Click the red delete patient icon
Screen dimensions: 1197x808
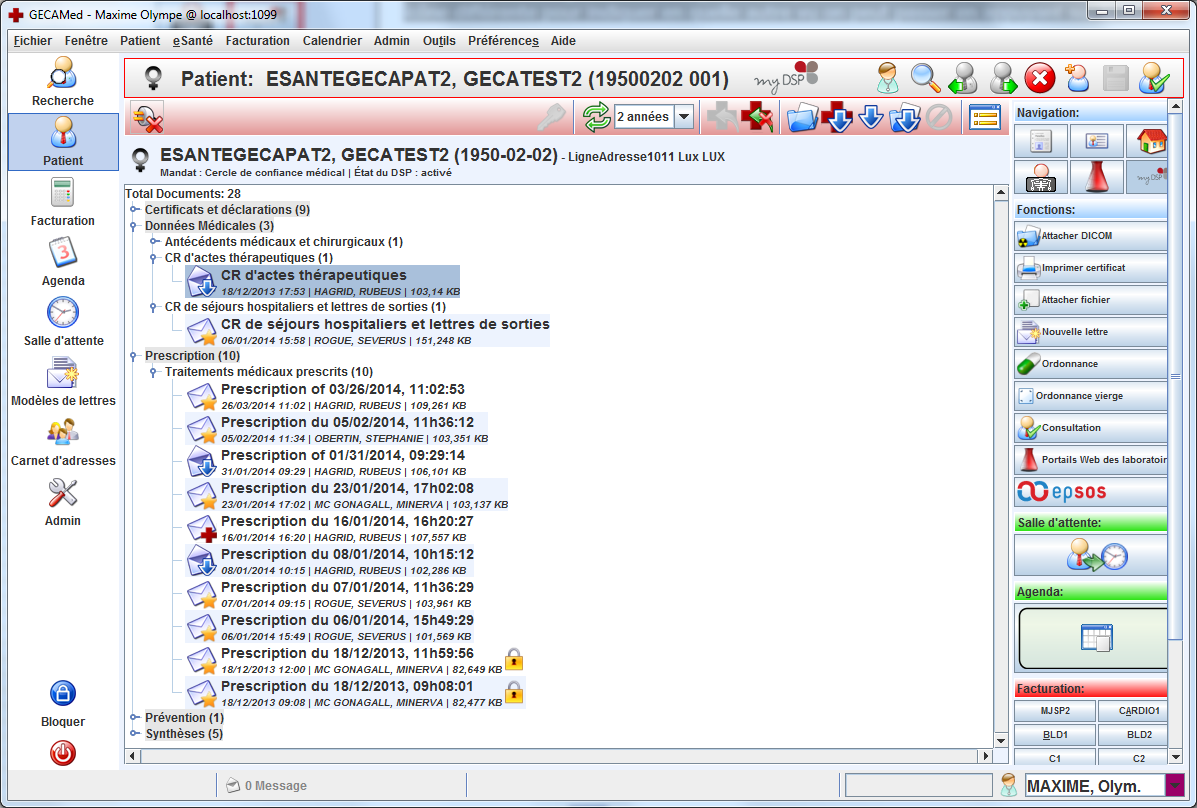click(x=1040, y=78)
